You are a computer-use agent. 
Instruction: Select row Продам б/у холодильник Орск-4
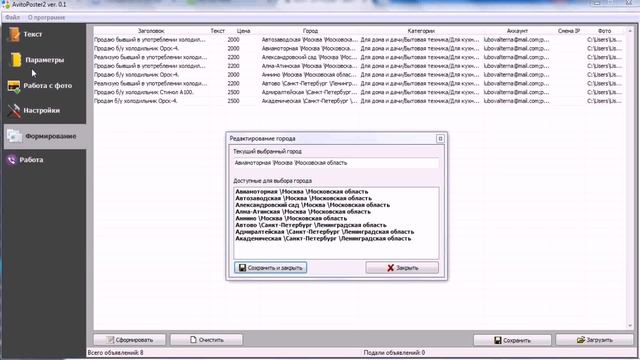click(x=358, y=101)
